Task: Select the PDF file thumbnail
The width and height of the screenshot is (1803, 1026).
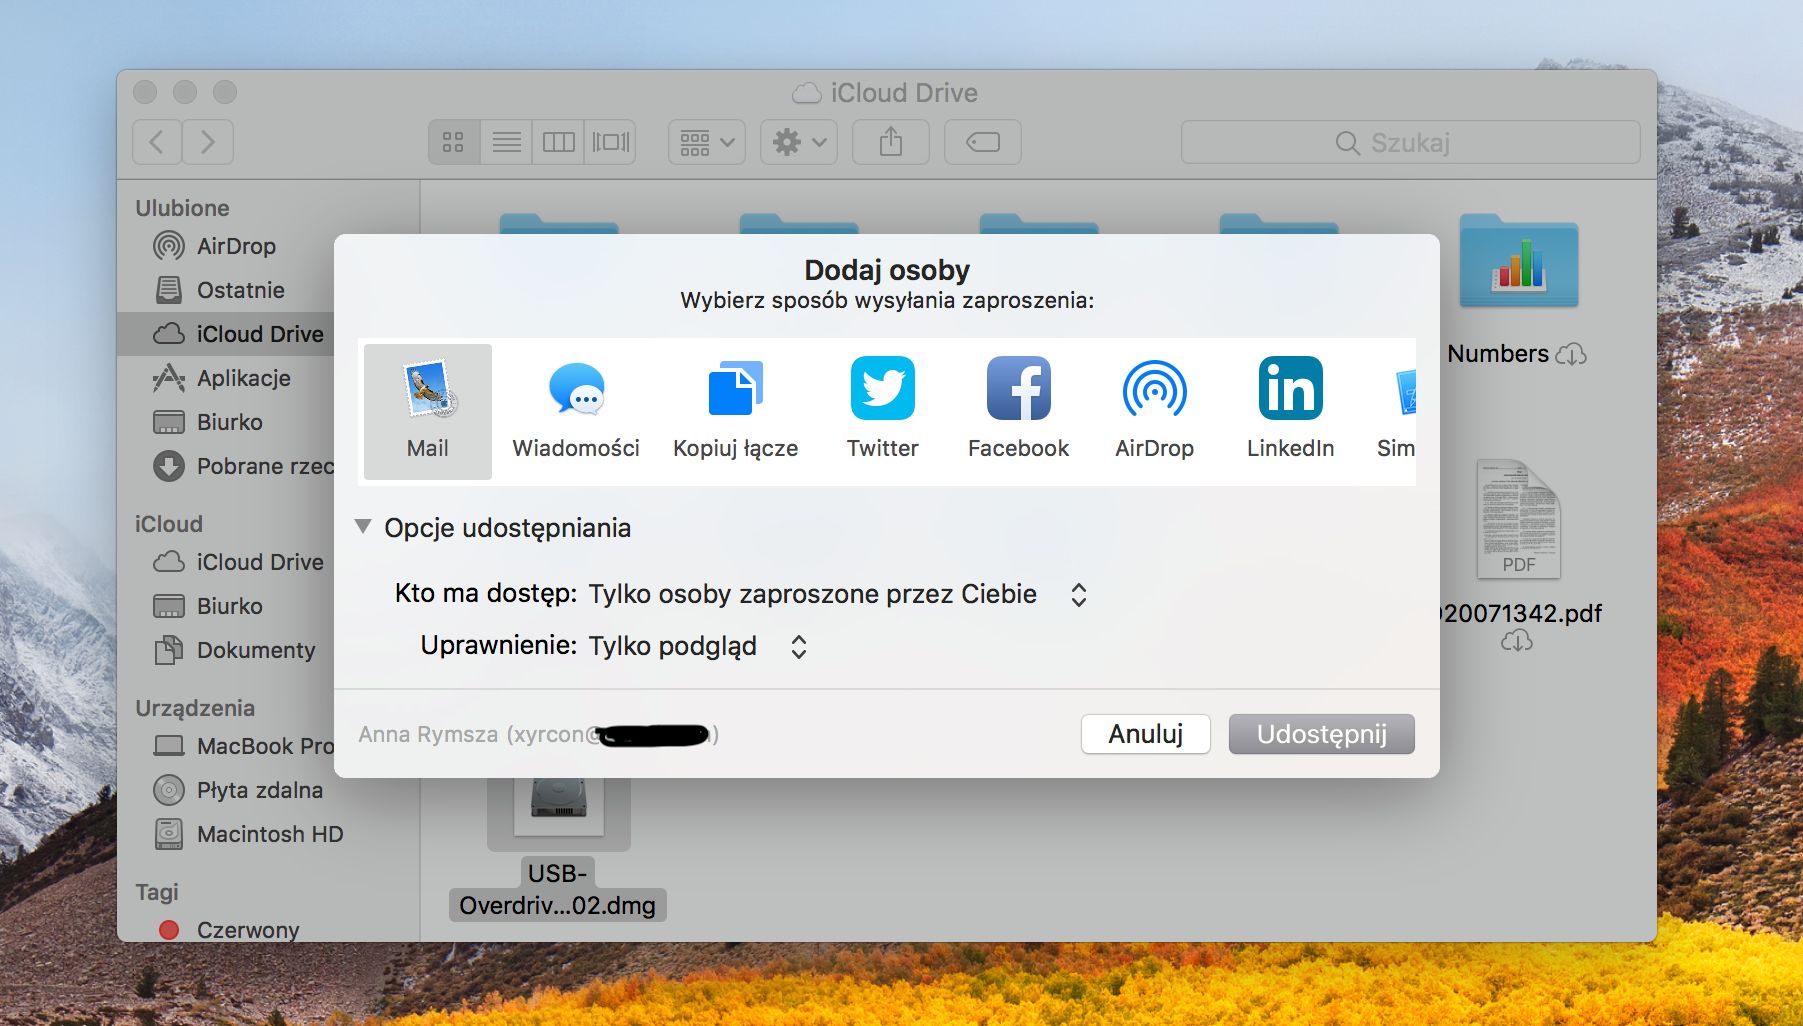Action: coord(1518,519)
